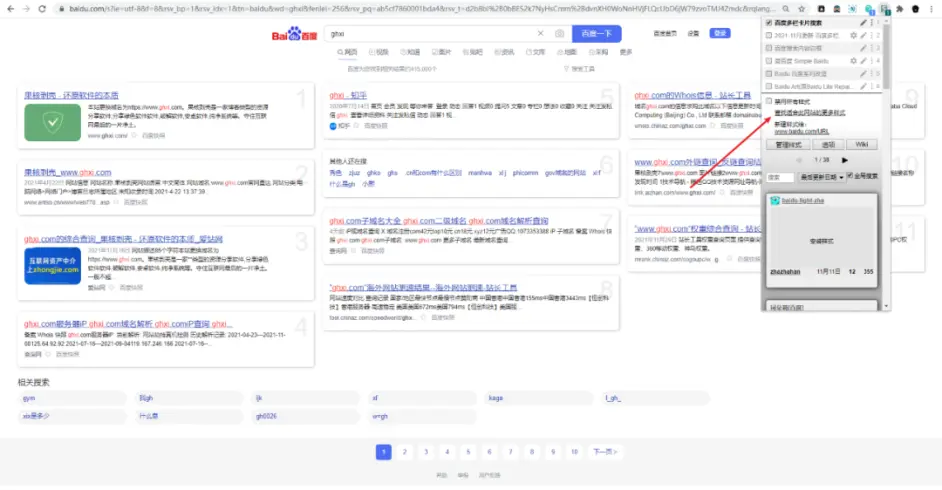Click the first black square extension icon

click(821, 9)
